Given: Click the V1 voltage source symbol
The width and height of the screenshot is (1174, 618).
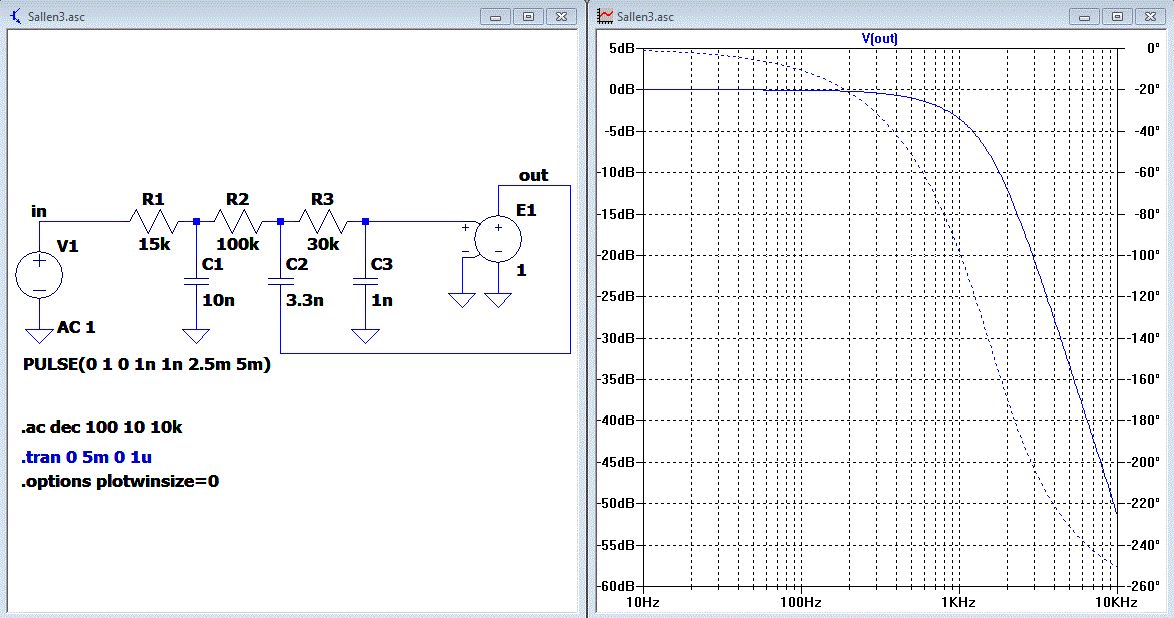Looking at the screenshot, I should tap(39, 275).
